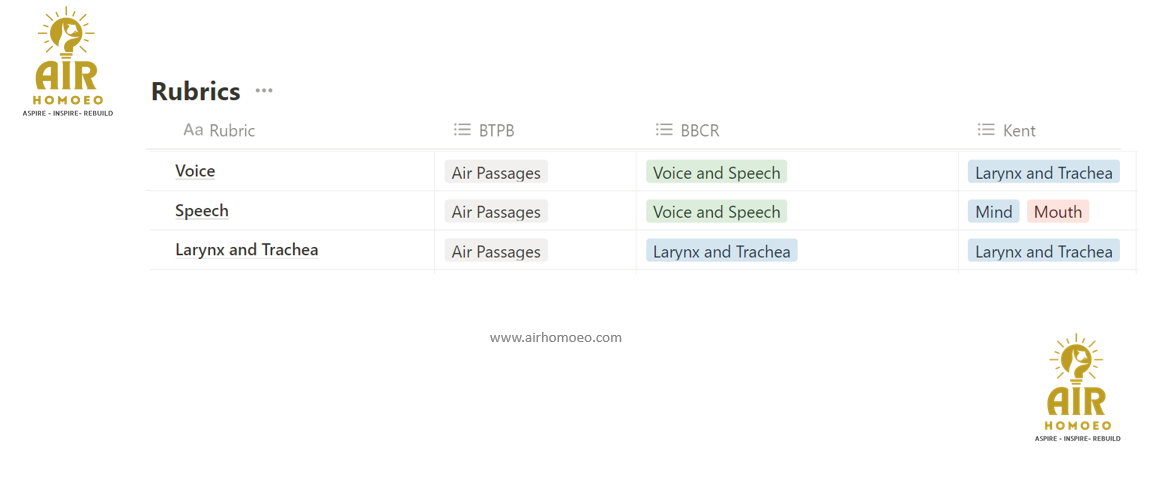Open the Larynx and Trachea rubric row title

(x=247, y=250)
